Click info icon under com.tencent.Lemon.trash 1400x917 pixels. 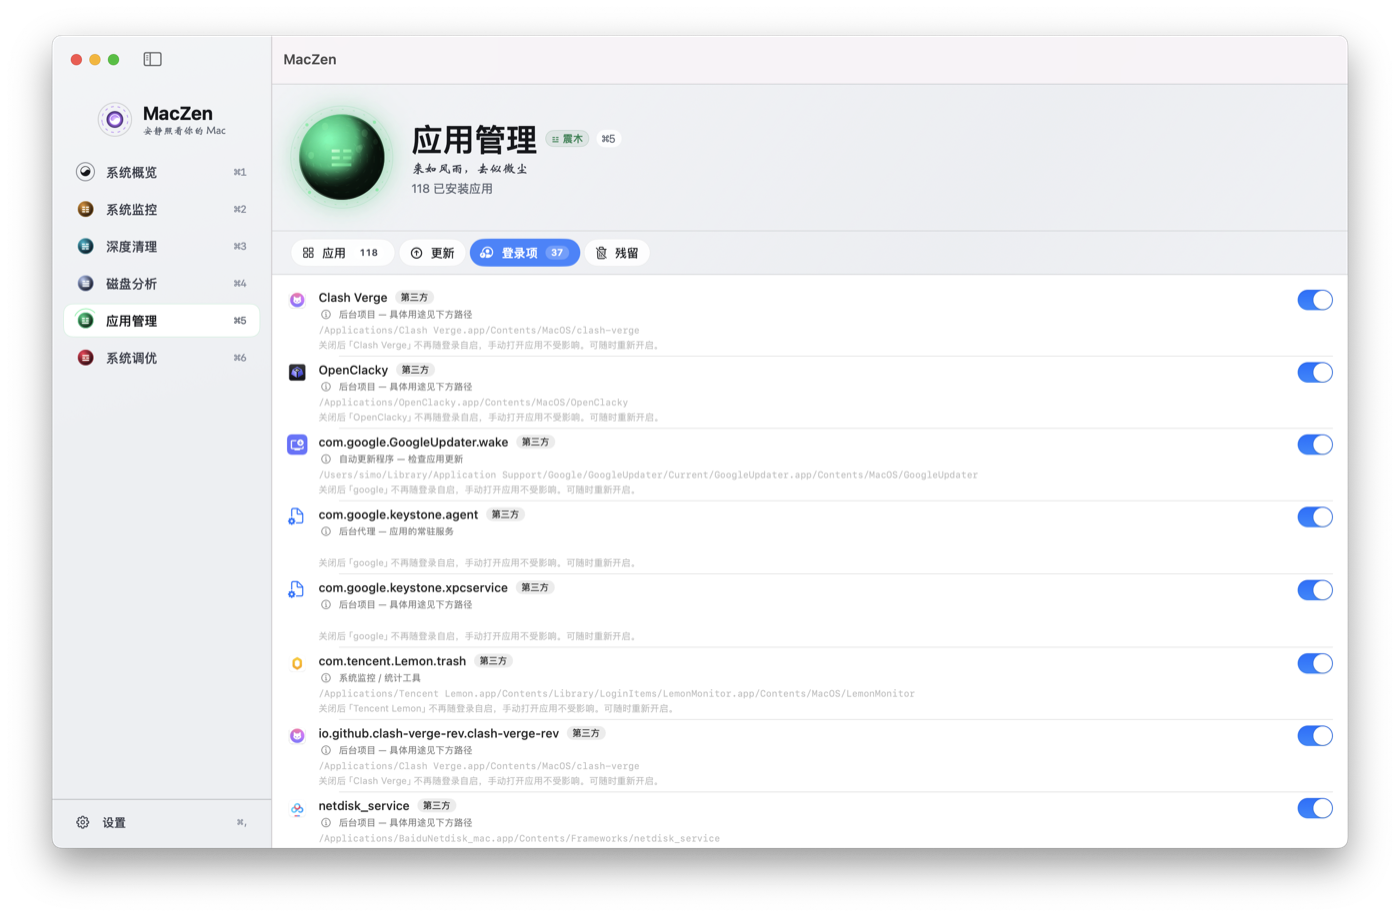tap(326, 678)
